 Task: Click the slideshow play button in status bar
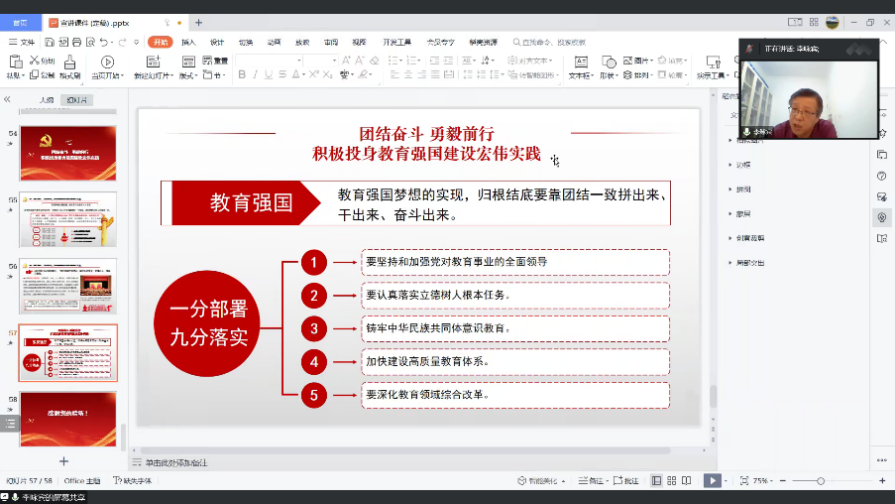[x=712, y=481]
